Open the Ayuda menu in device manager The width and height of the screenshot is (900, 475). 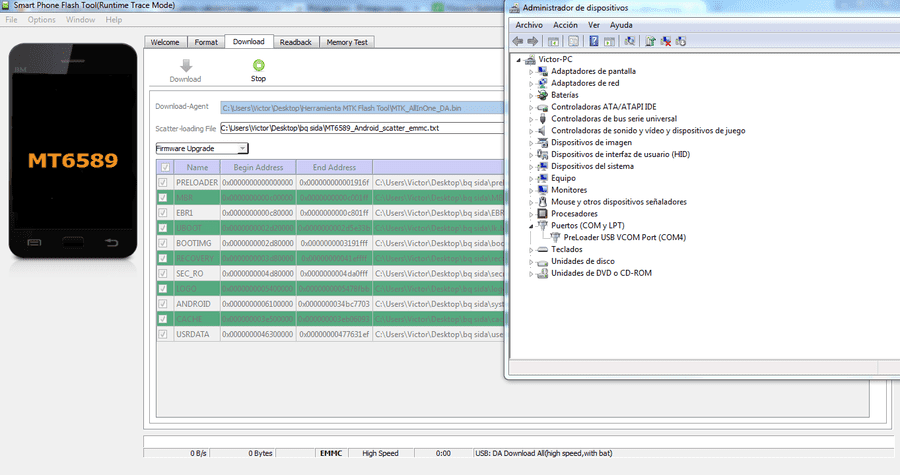click(x=621, y=25)
